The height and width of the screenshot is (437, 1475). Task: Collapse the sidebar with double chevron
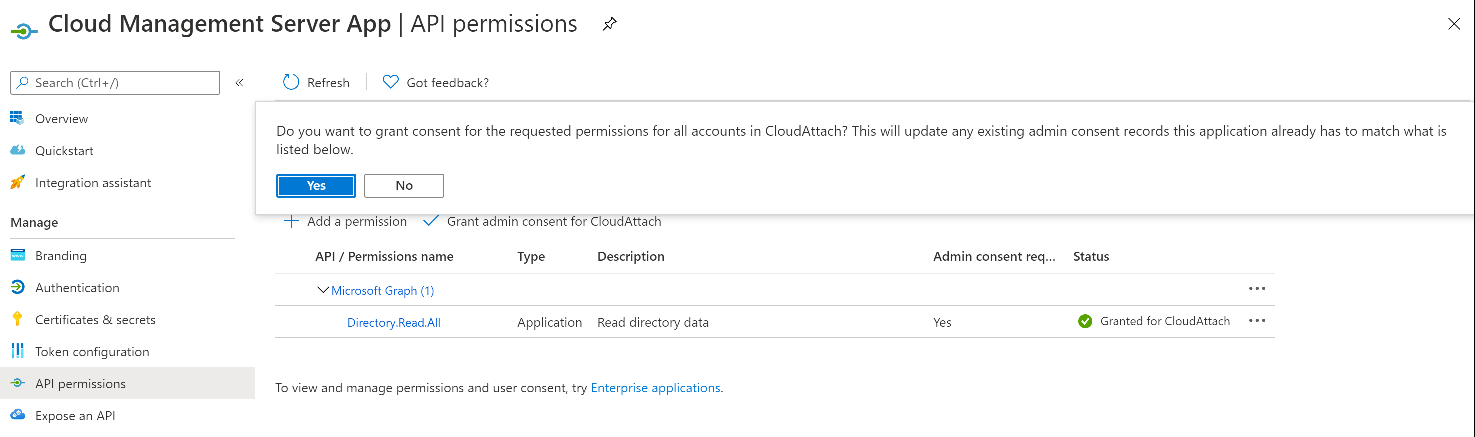click(x=239, y=83)
